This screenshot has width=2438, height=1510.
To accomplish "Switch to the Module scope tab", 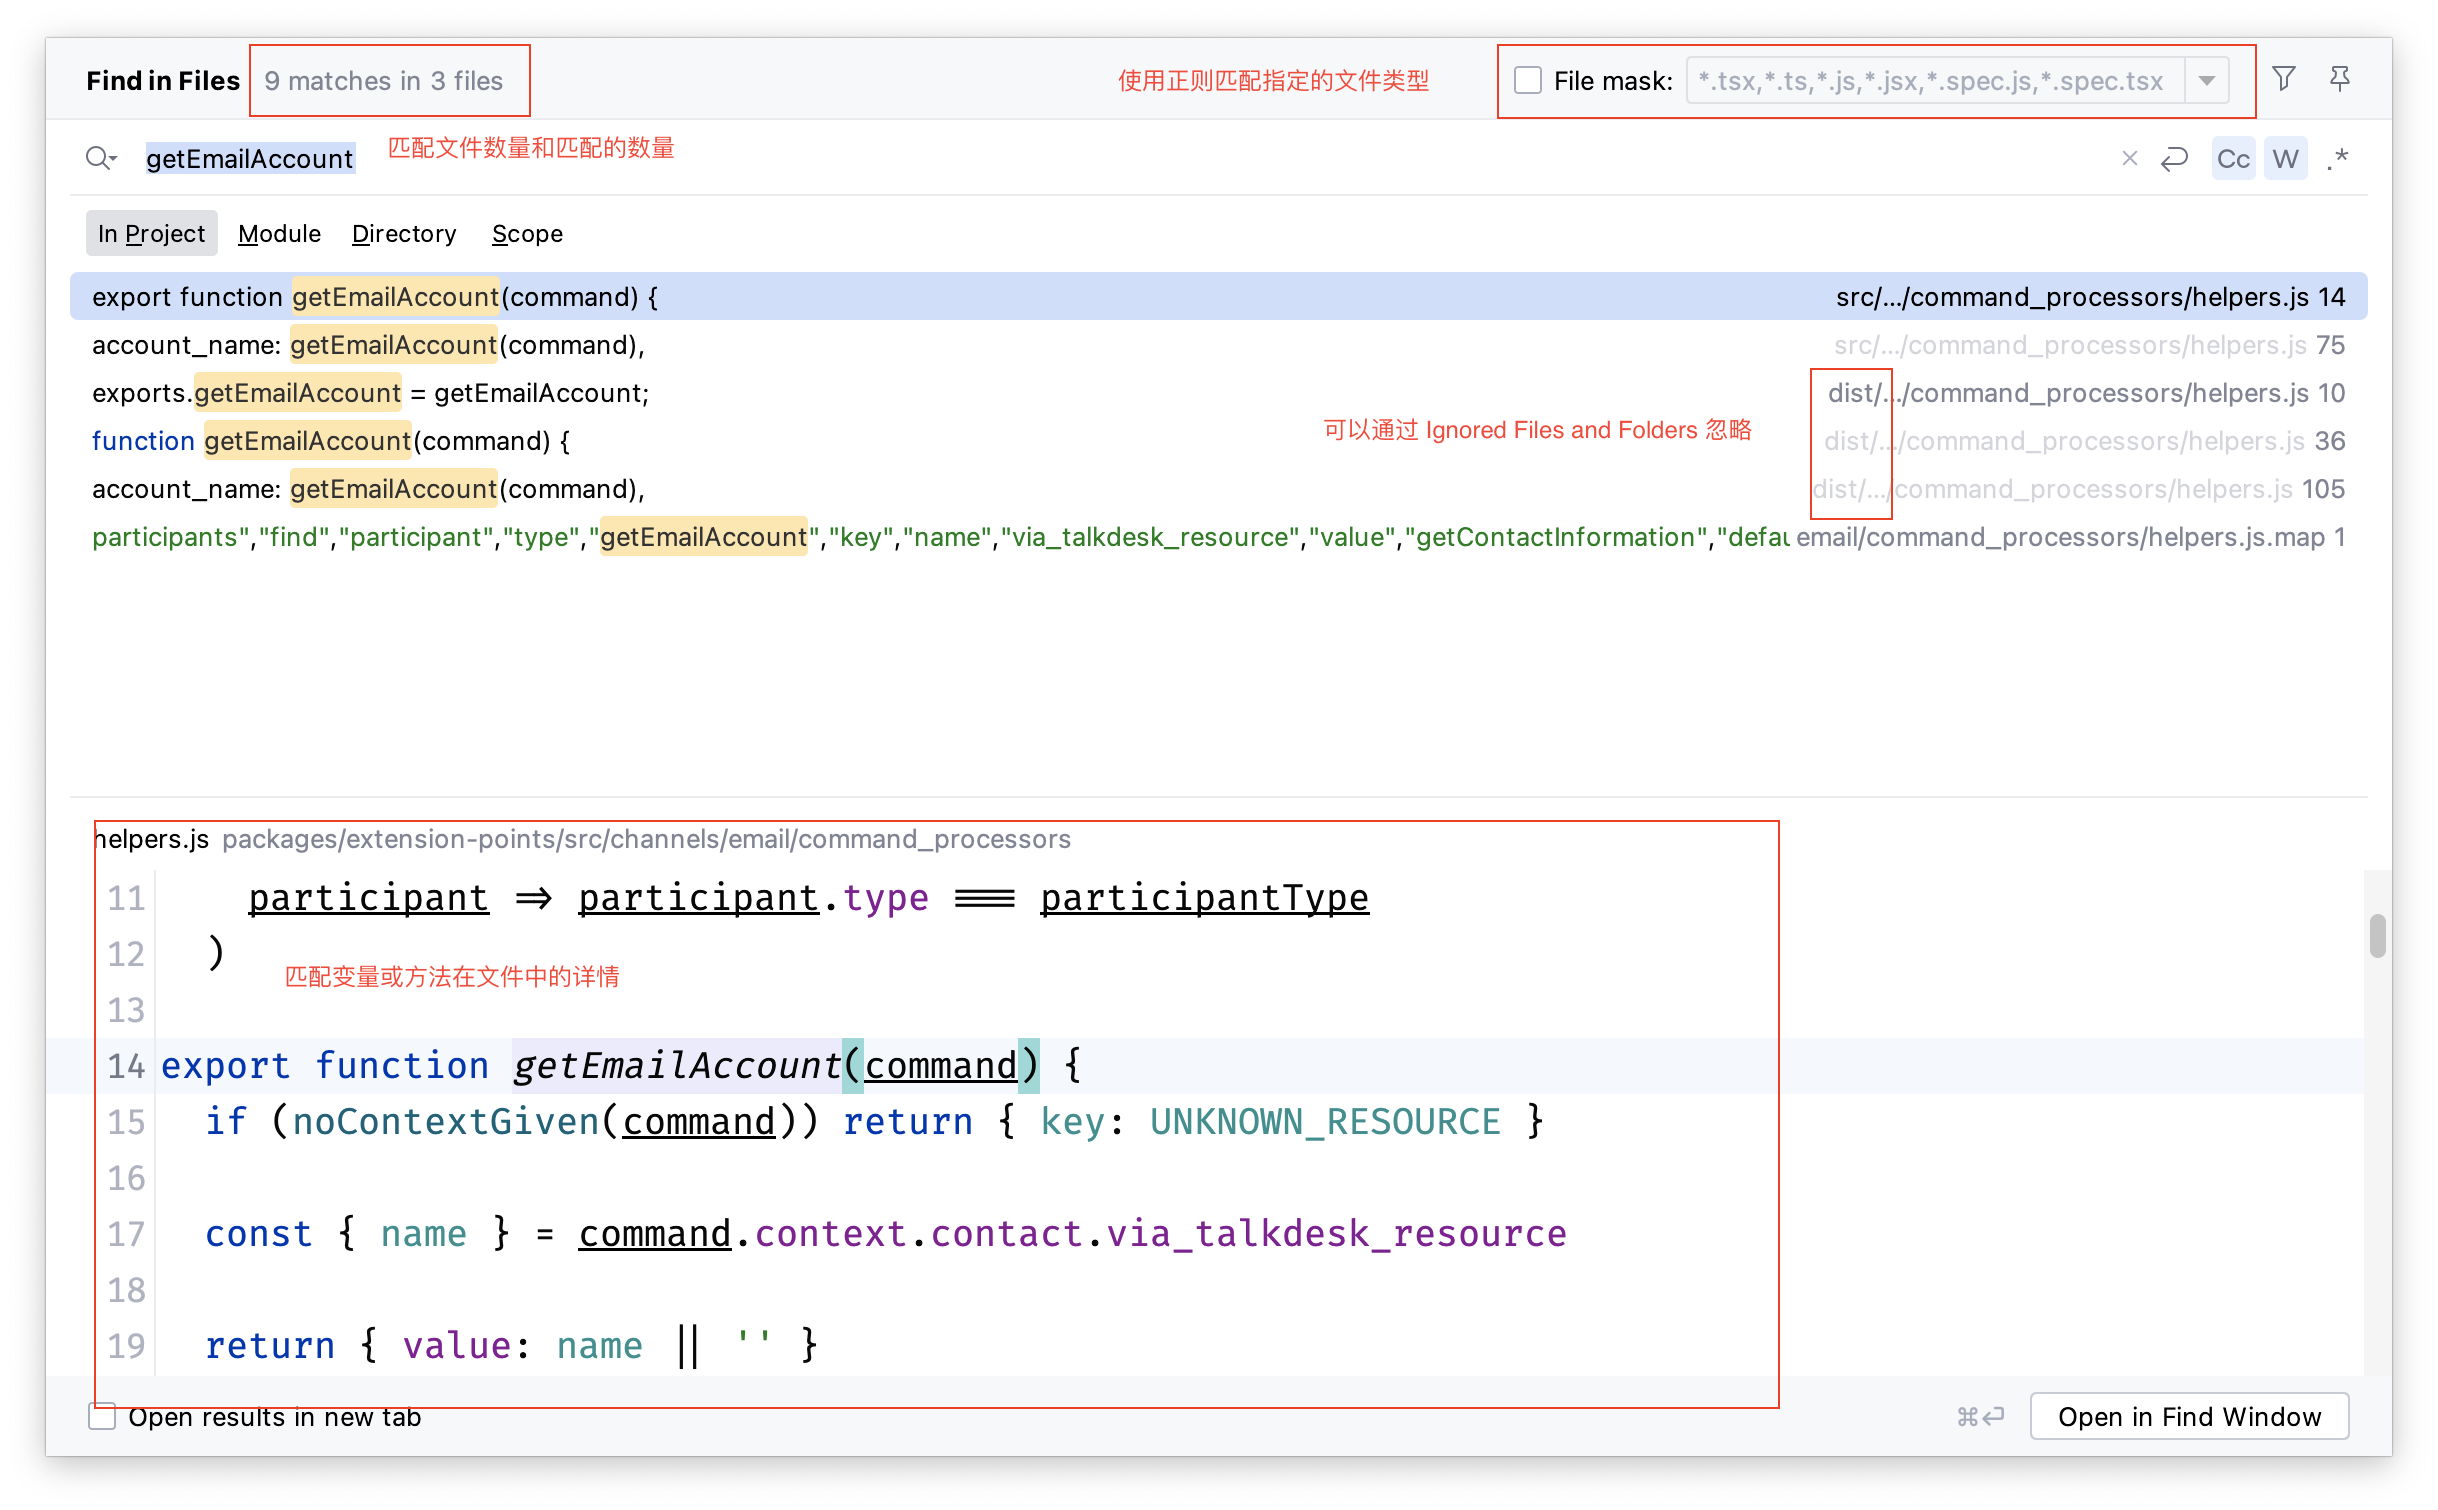I will 279,233.
